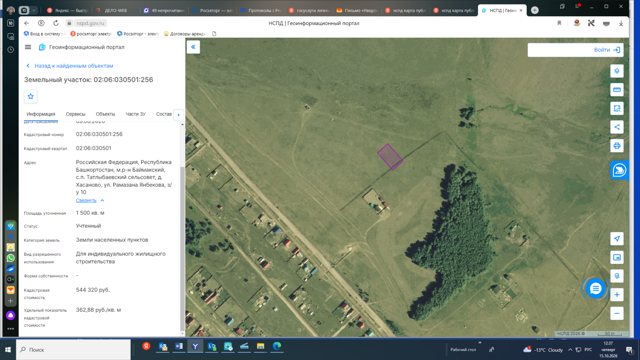This screenshot has width=640, height=360.
Task: Click the cadastral quarter value 02:06:030501
Action: tap(93, 148)
